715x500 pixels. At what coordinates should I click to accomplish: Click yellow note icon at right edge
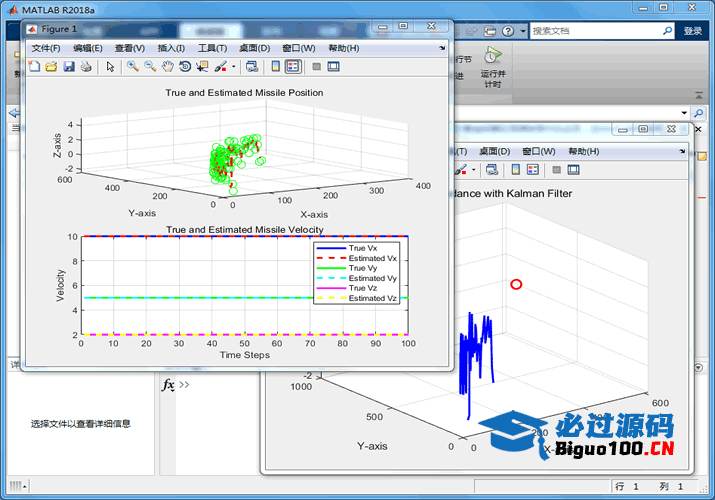pos(702,157)
